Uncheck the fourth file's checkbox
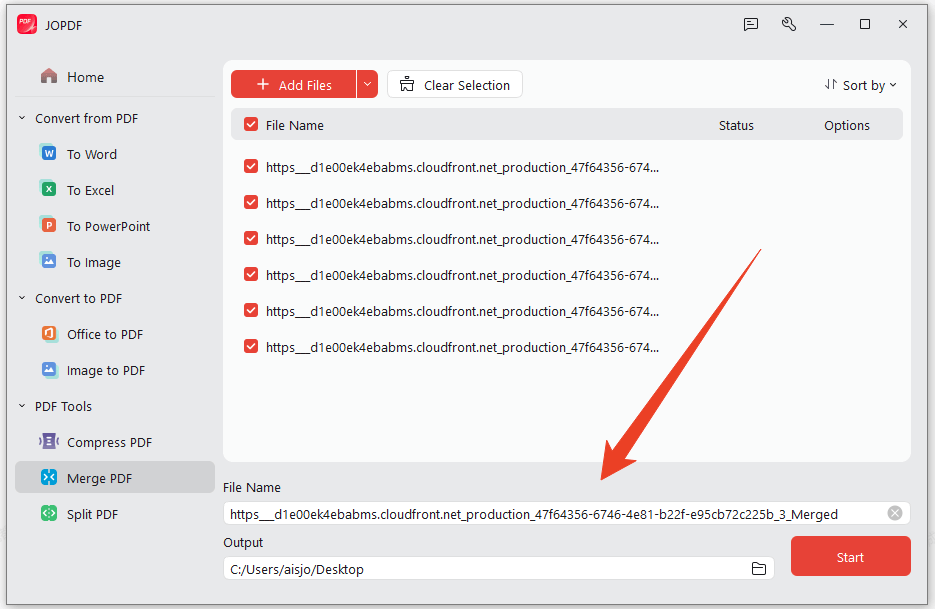This screenshot has width=935, height=609. click(x=251, y=274)
